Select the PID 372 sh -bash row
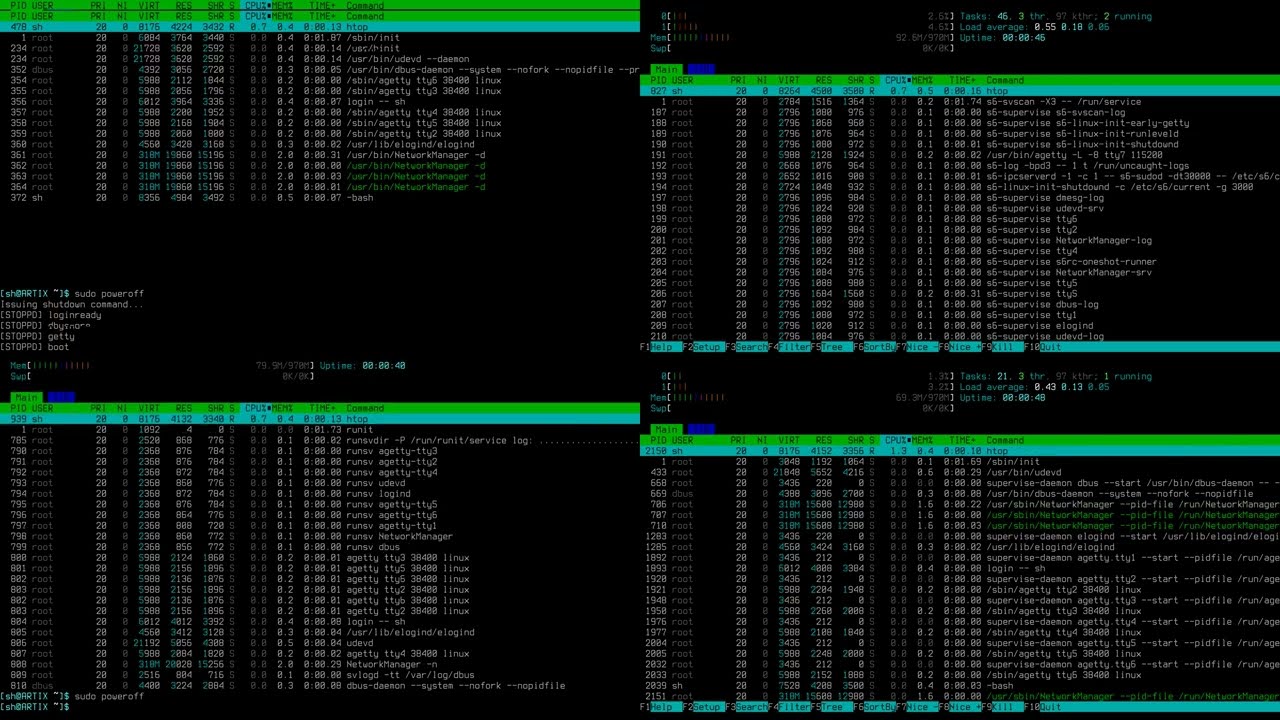 click(x=320, y=198)
